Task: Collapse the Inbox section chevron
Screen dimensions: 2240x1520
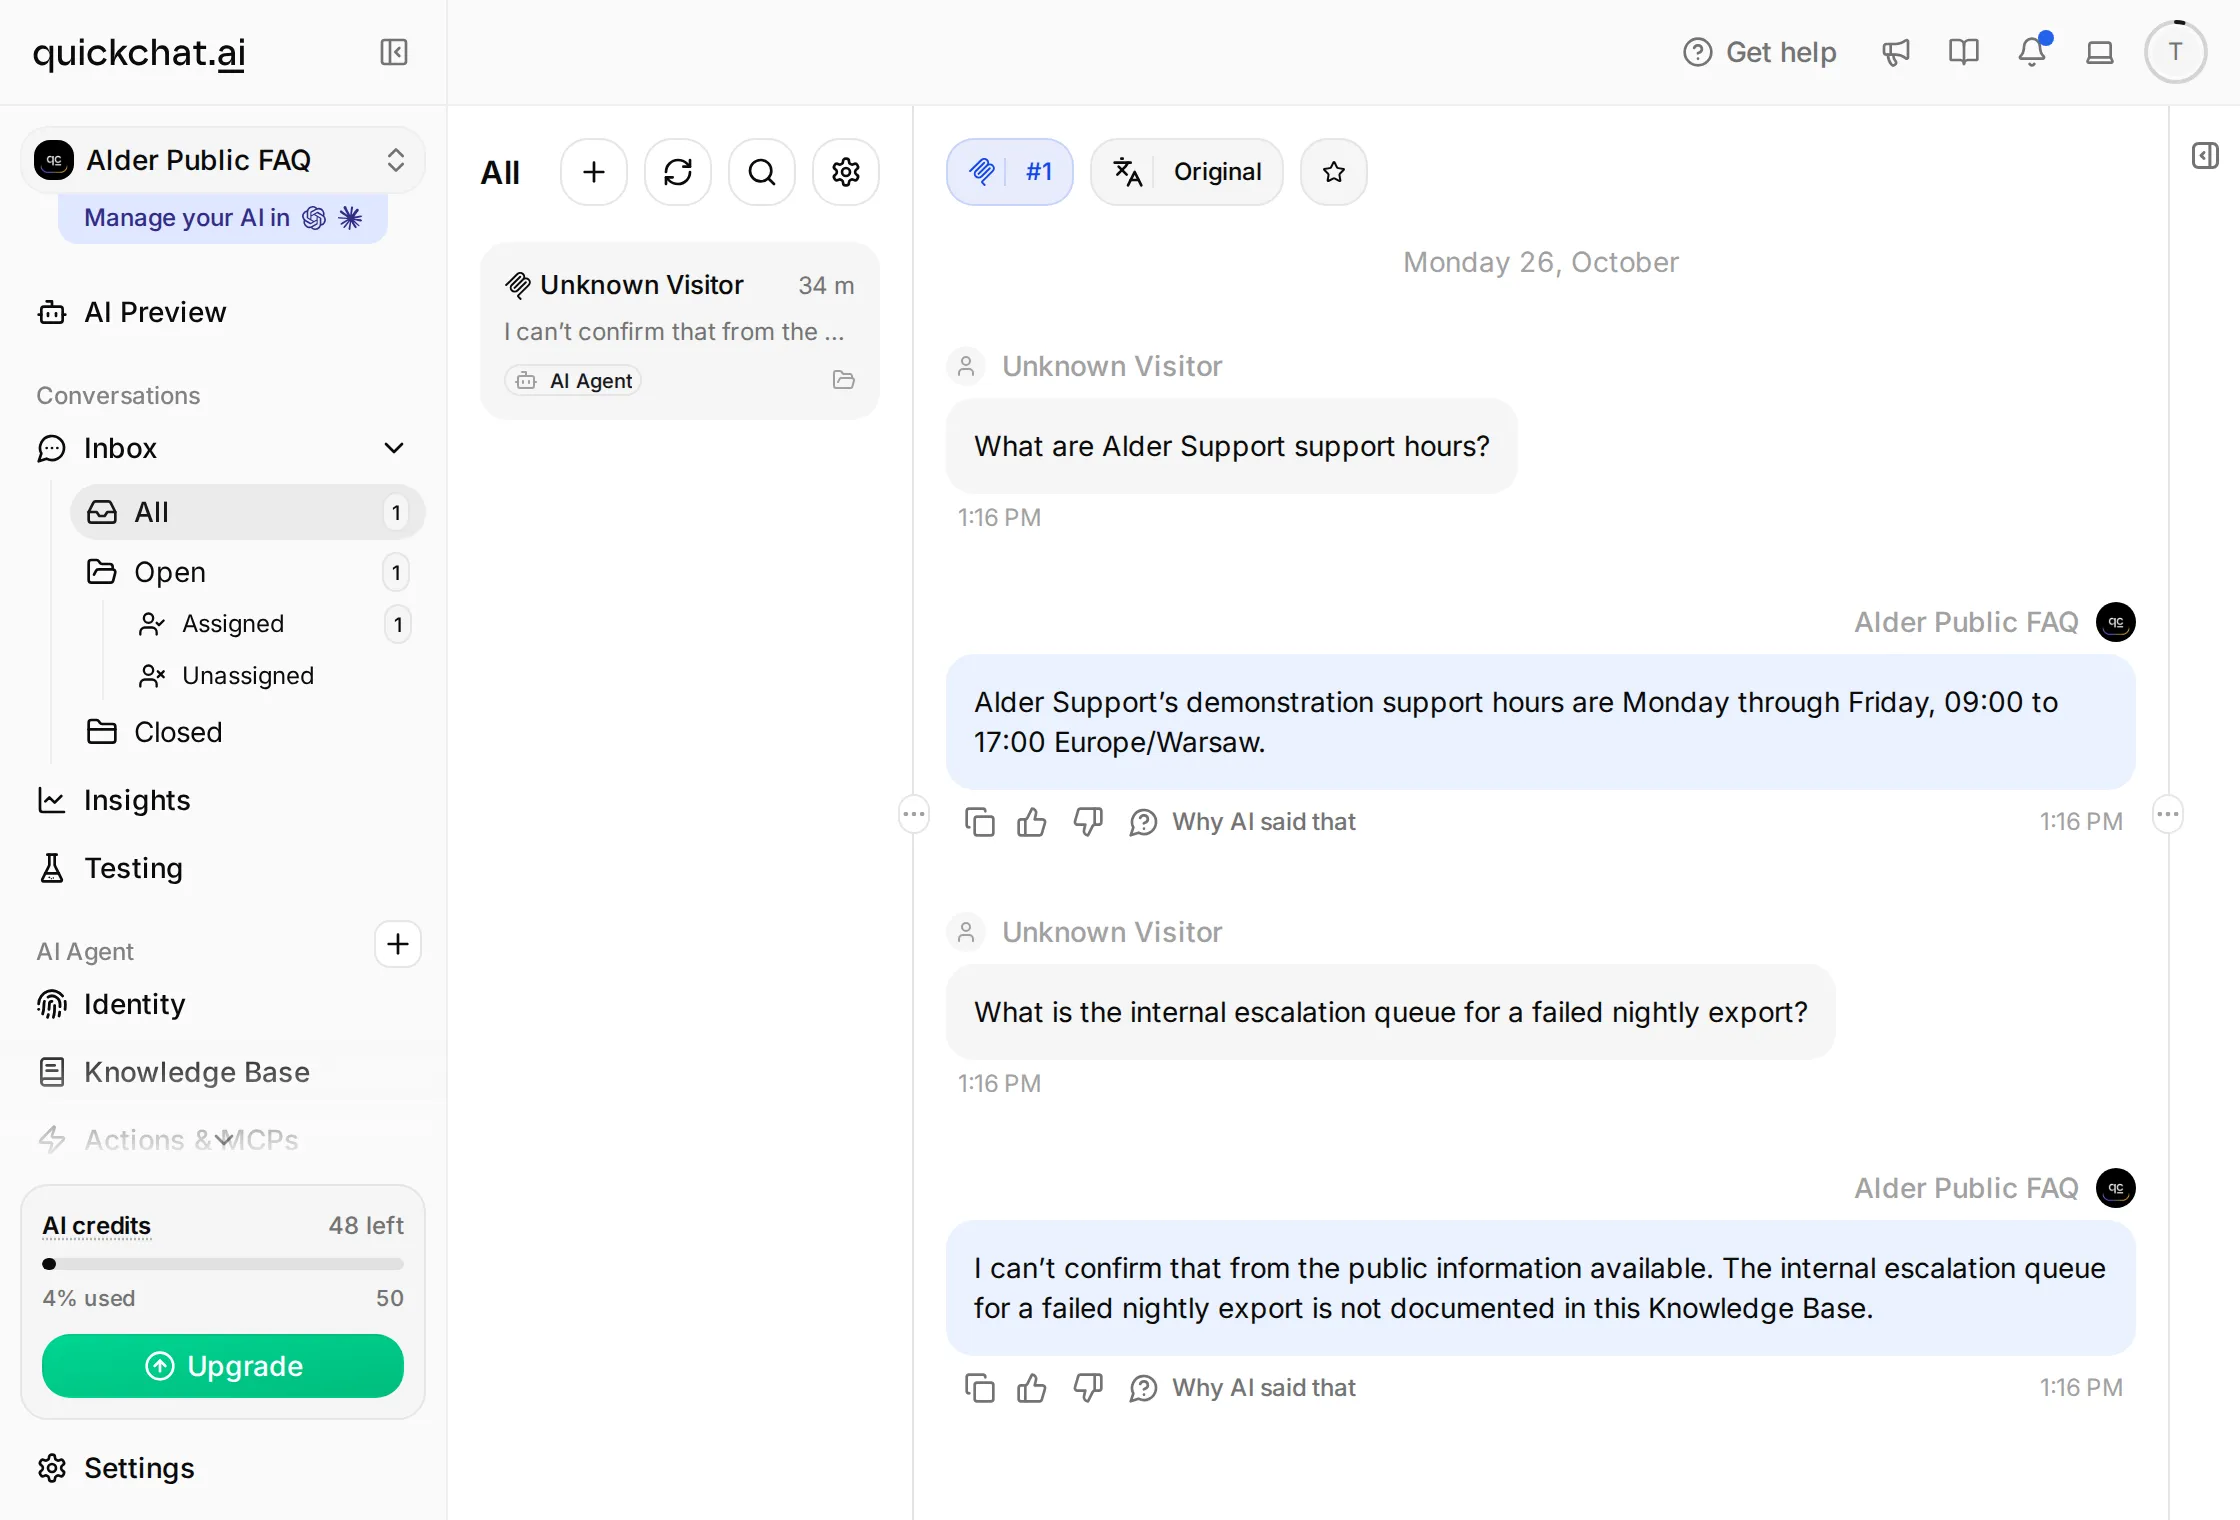Action: click(x=394, y=448)
